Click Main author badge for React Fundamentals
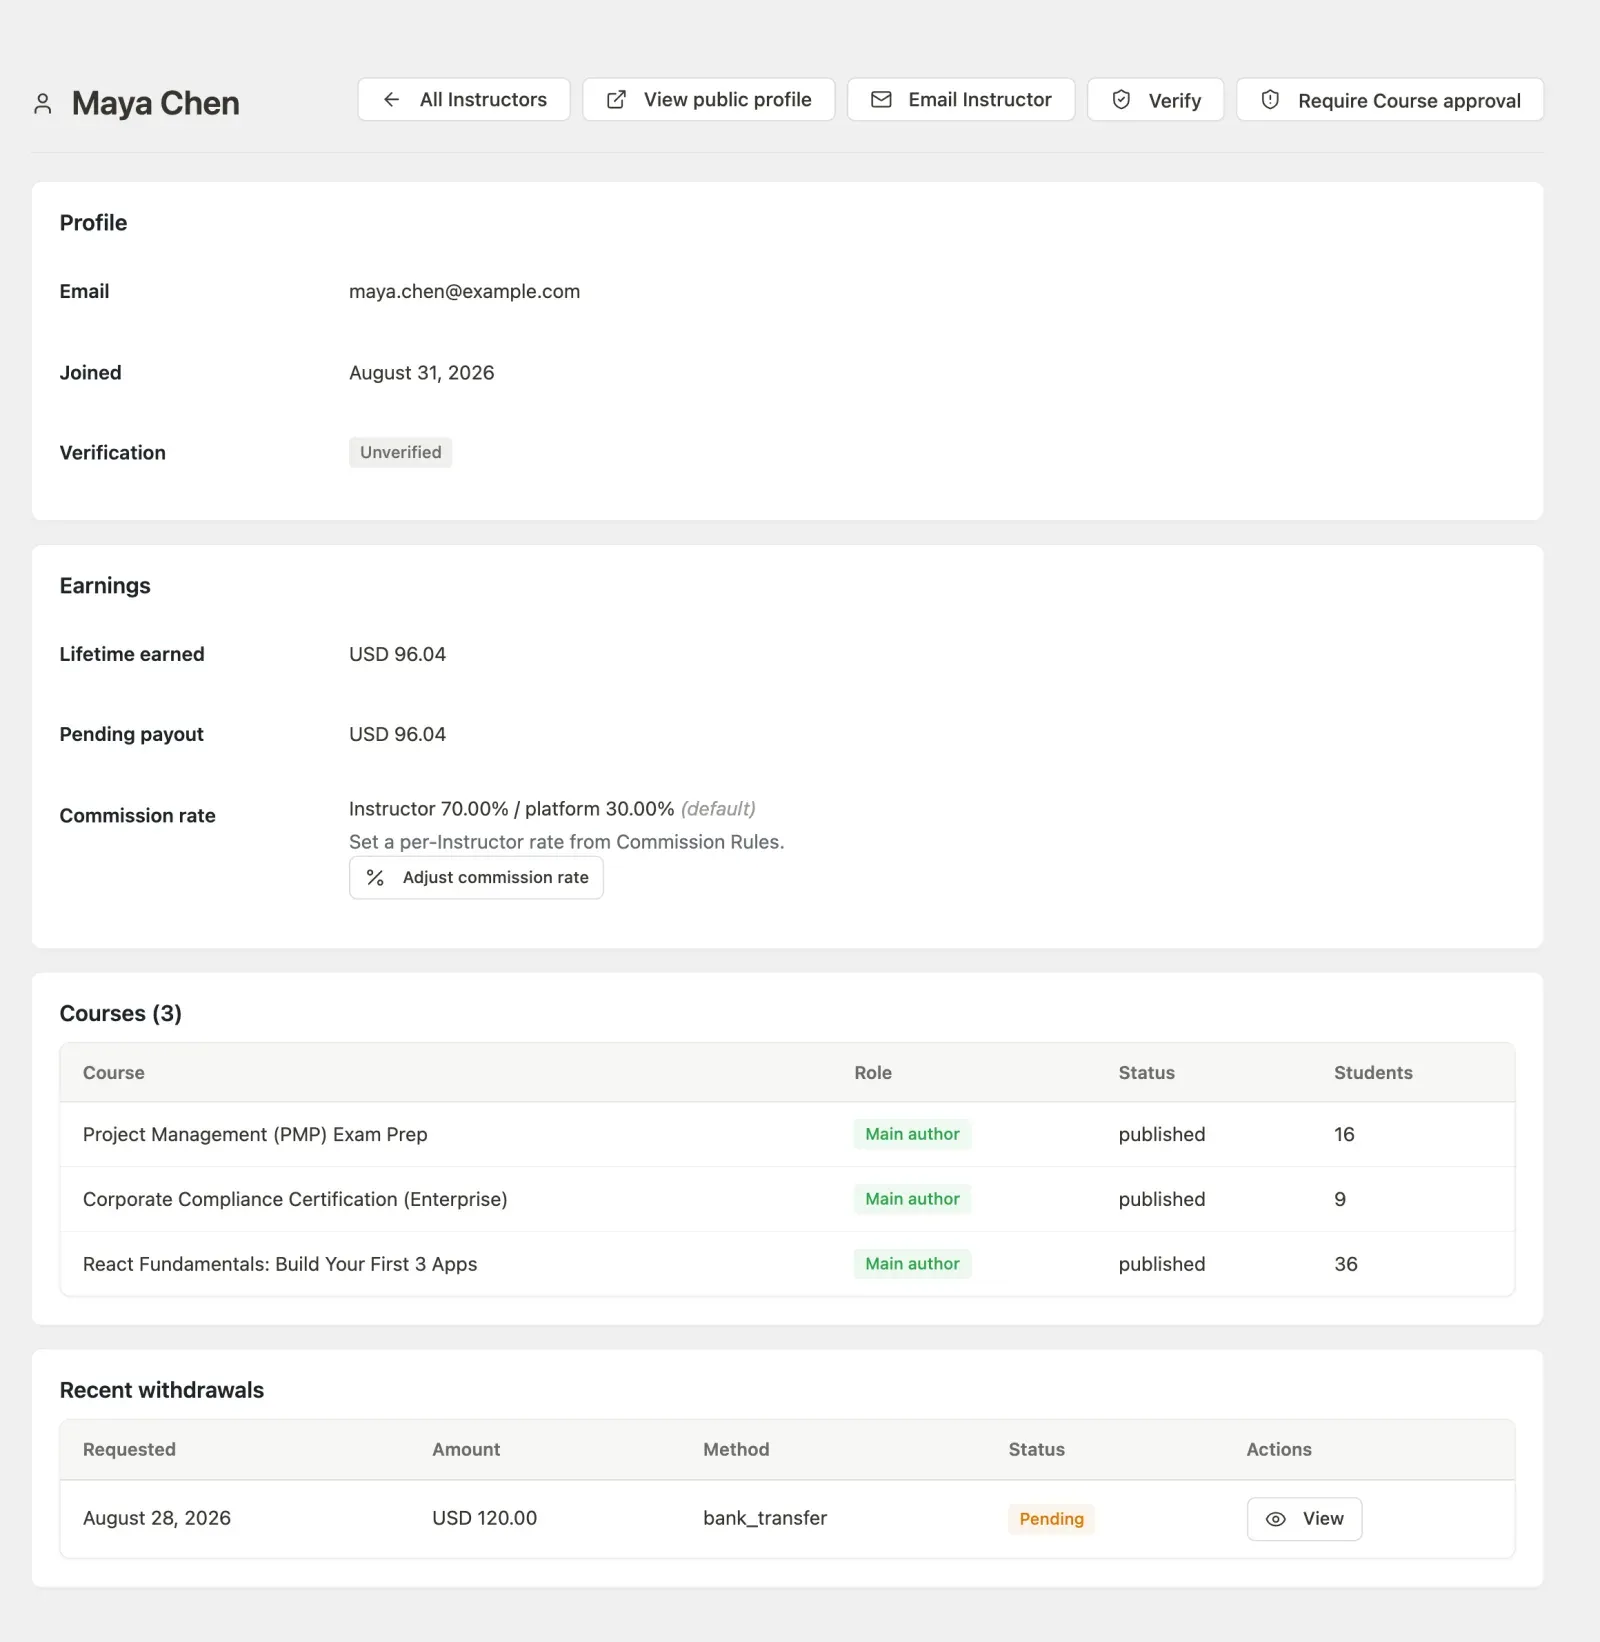The image size is (1600, 1642). (912, 1265)
